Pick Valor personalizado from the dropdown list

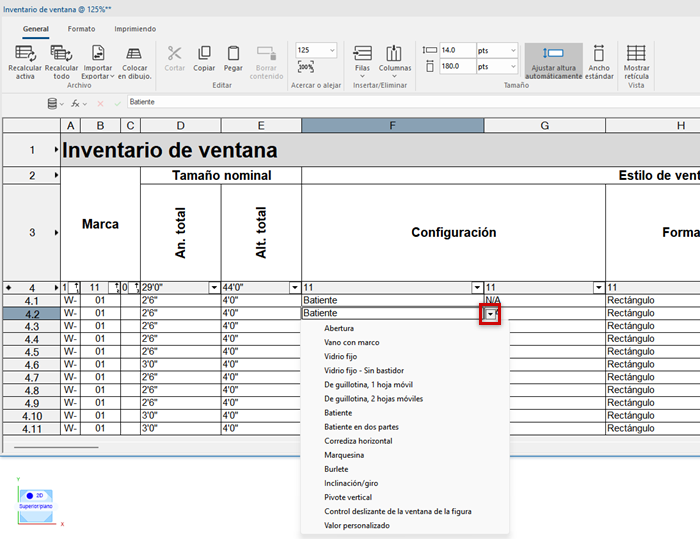coord(357,525)
